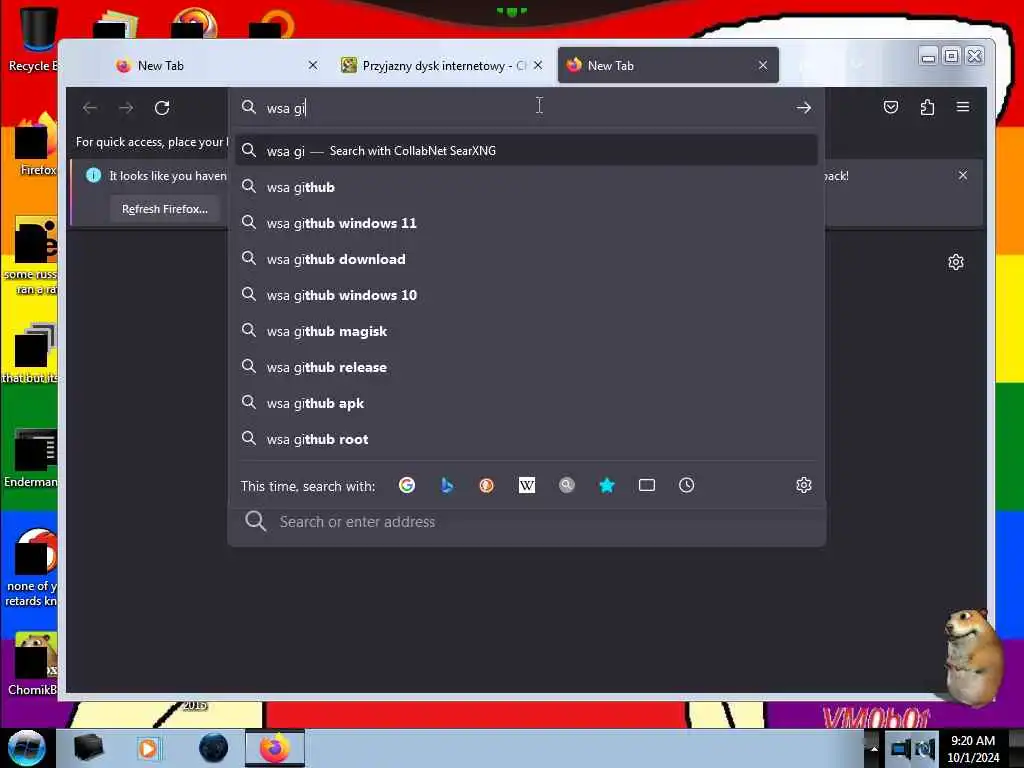Choose suggestion 'wsa github download'

pos(526,259)
